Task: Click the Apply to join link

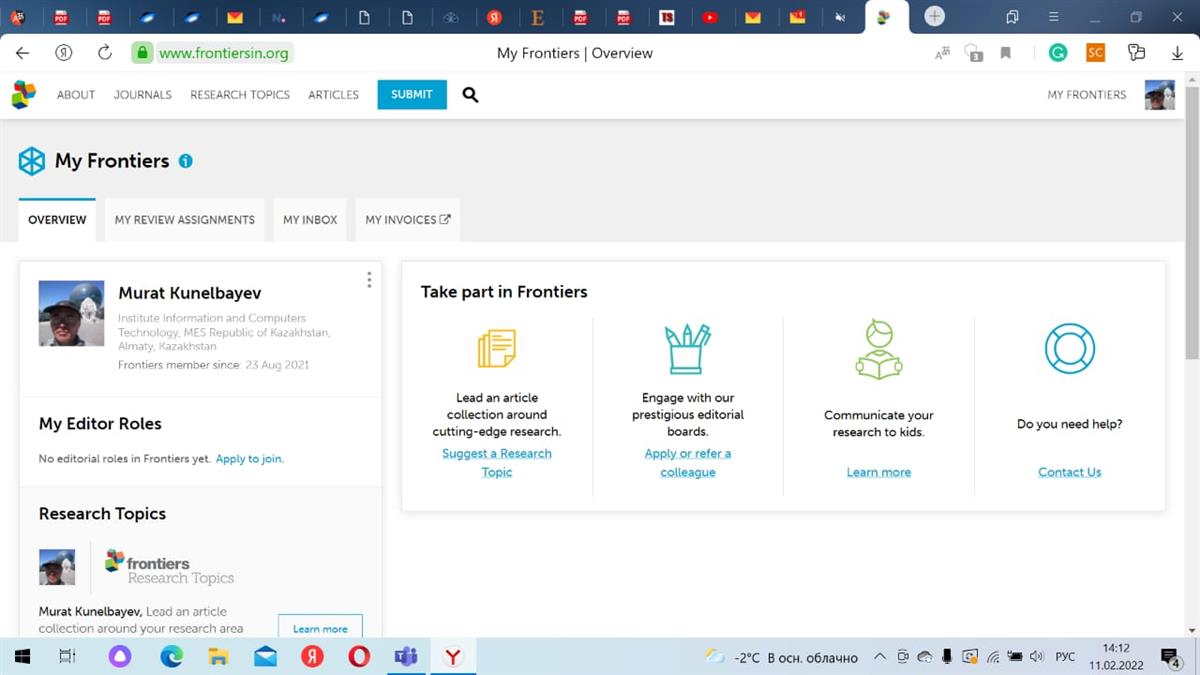Action: (x=250, y=459)
